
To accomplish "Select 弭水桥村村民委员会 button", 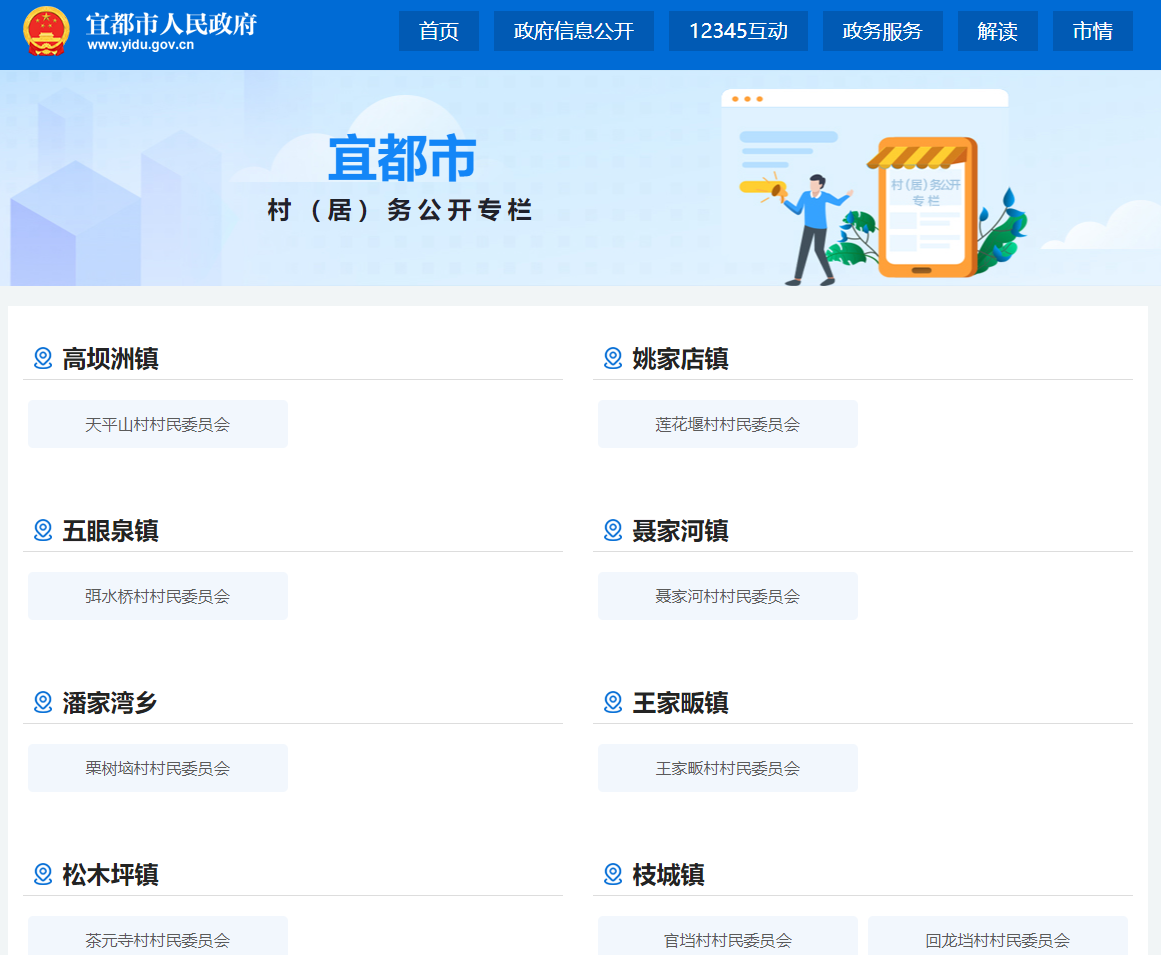I will click(158, 596).
